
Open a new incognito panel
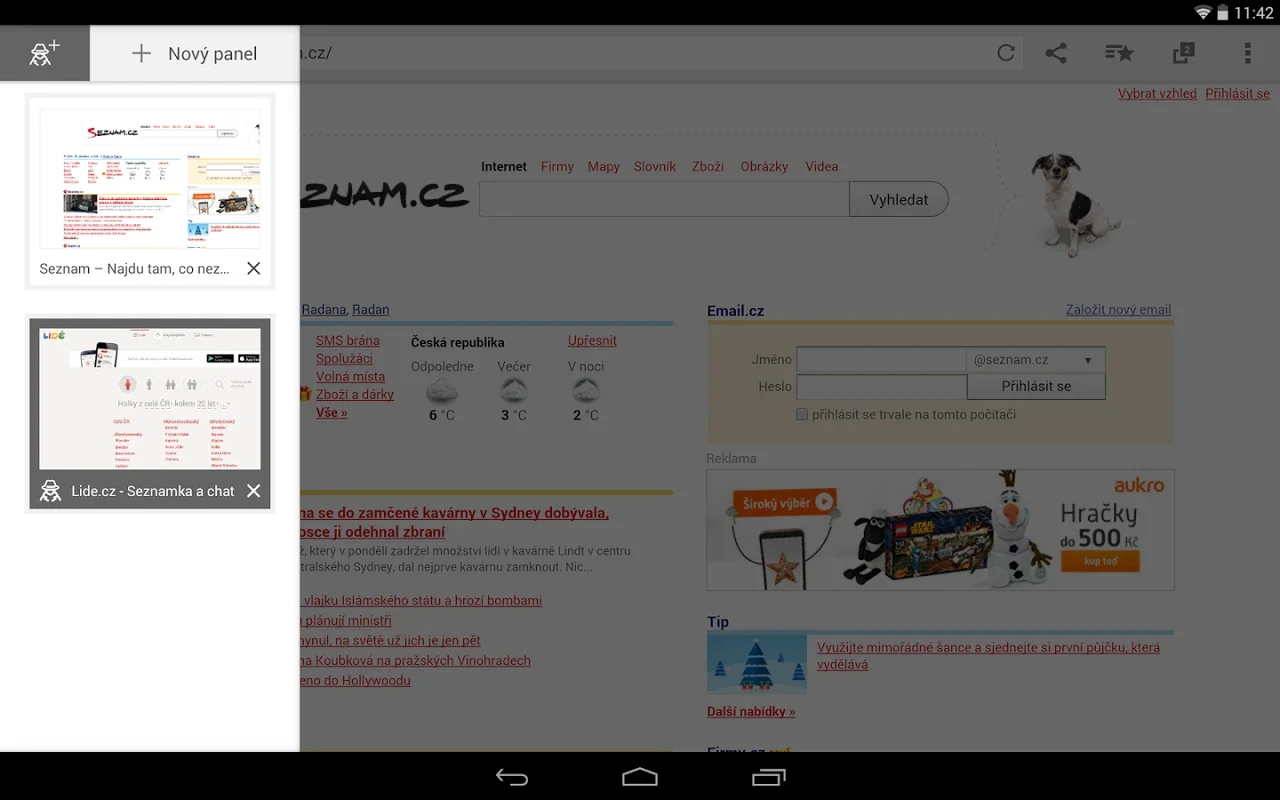pos(44,53)
